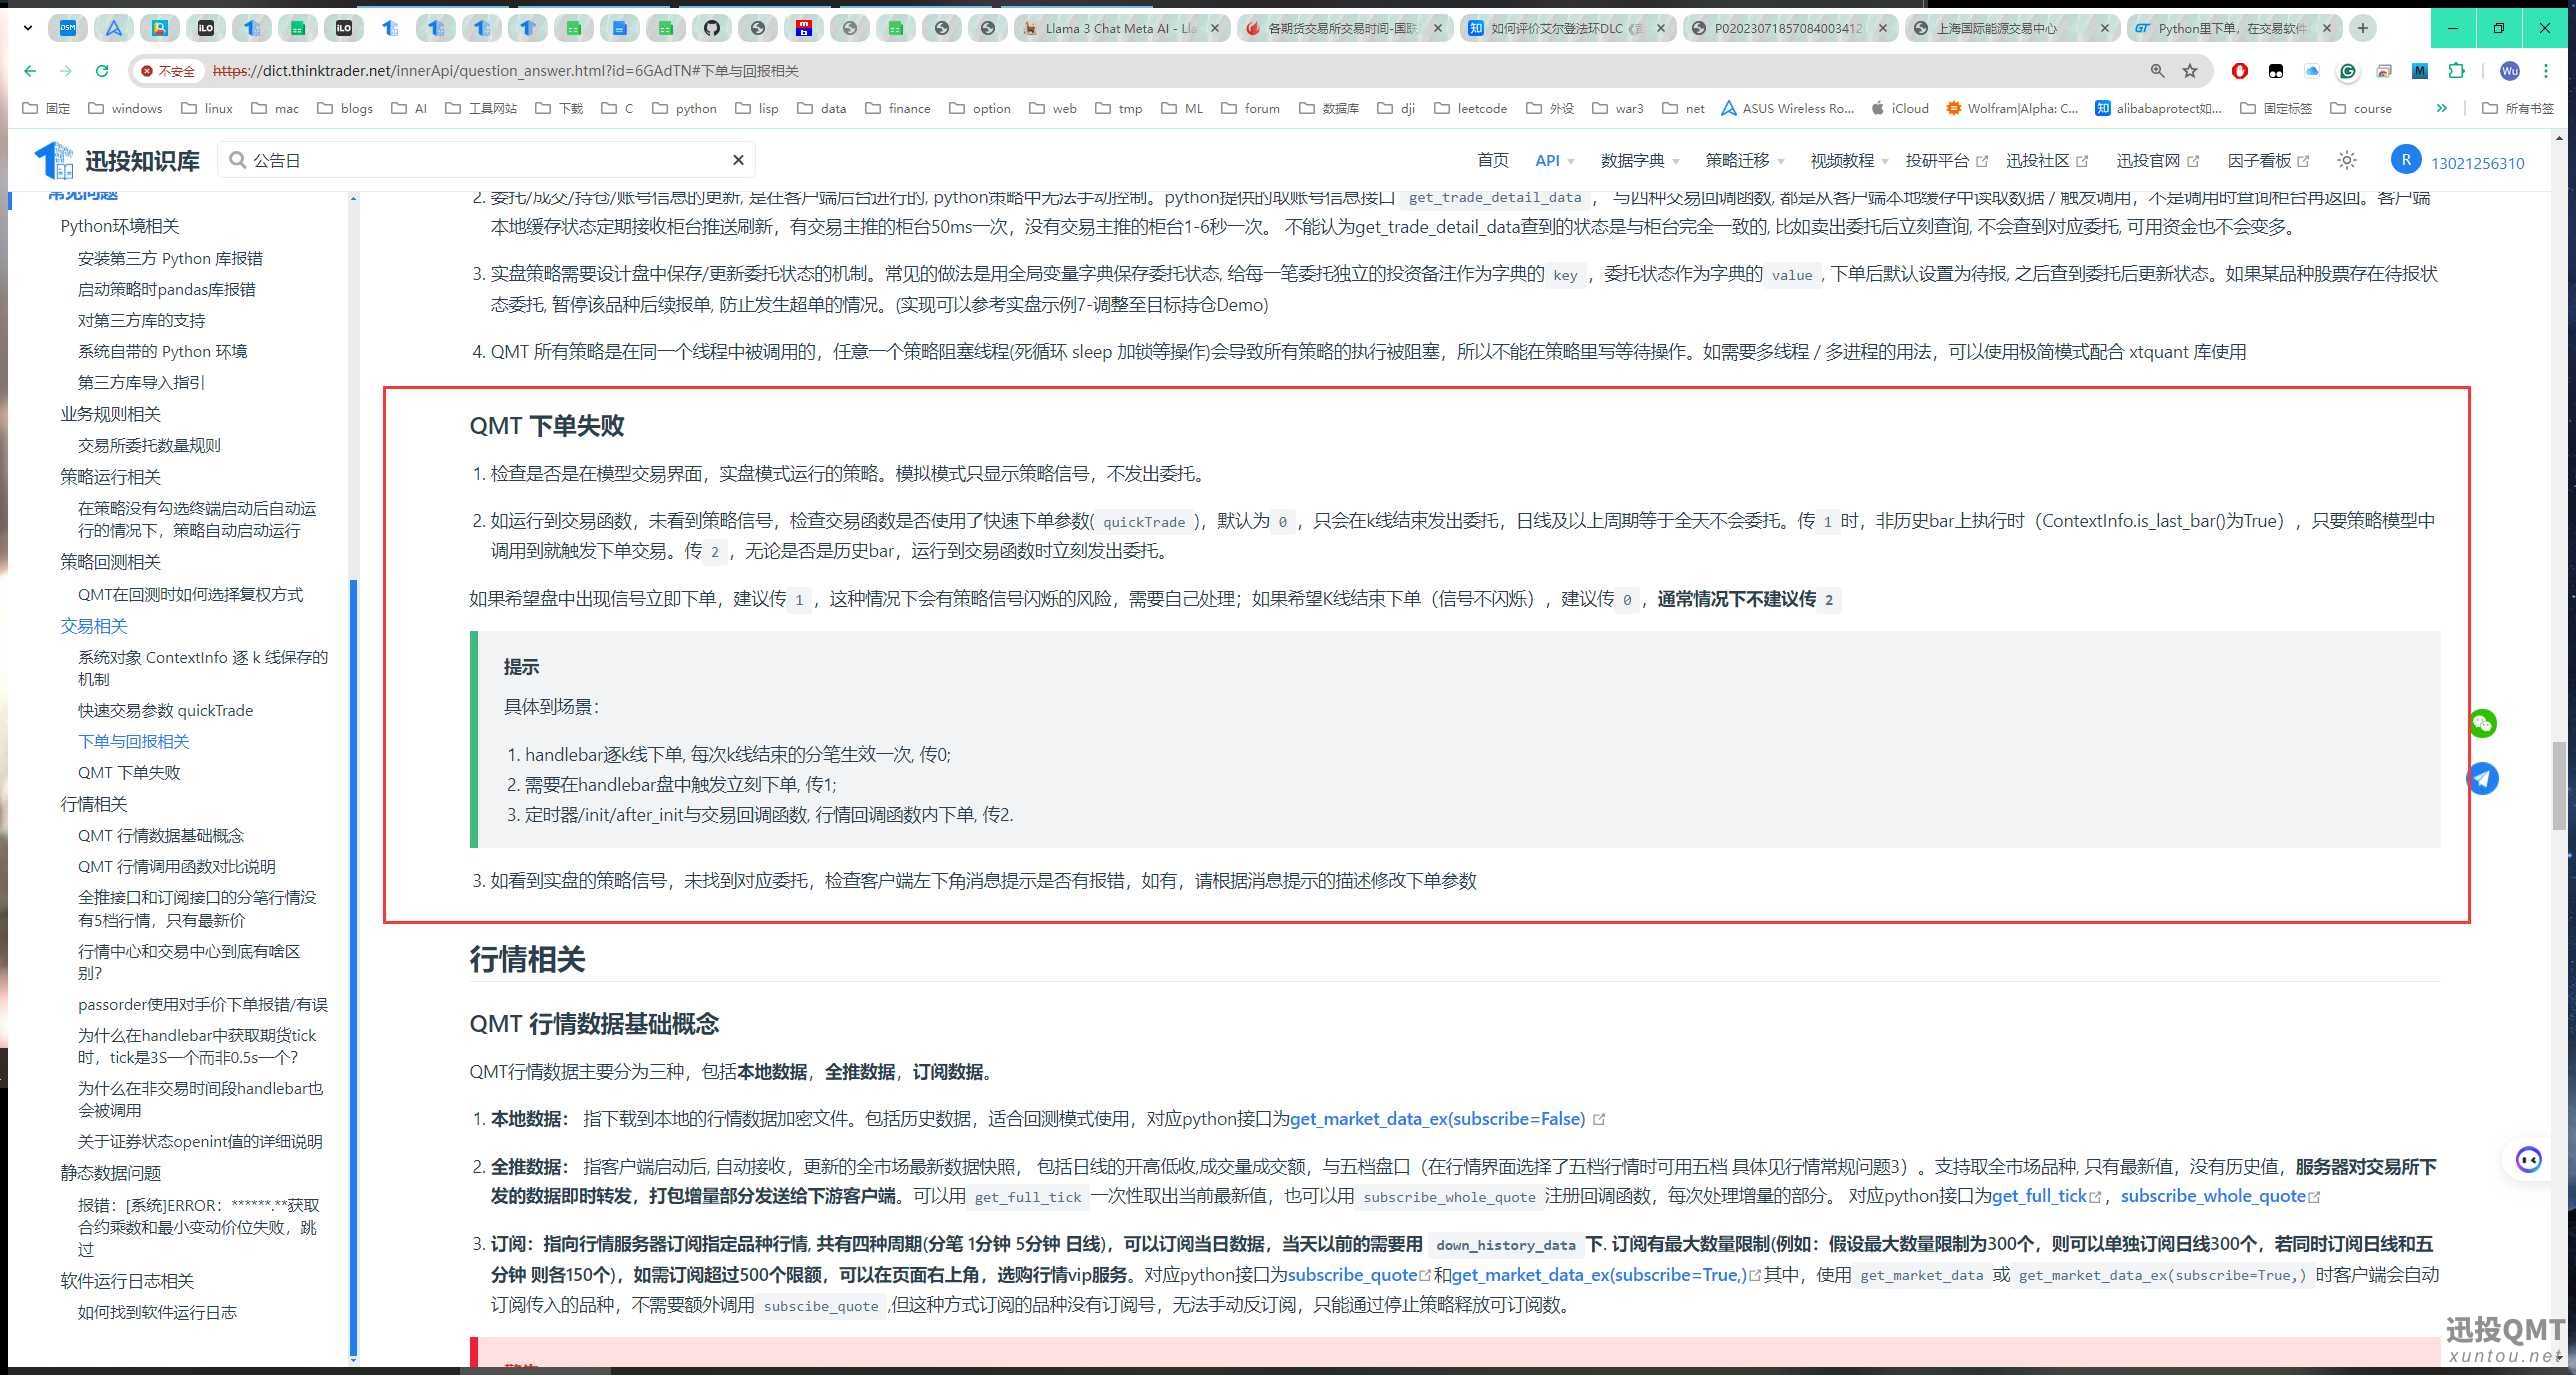2576x1375 pixels.
Task: Select QMT 下单失败 in sidebar
Action: (x=129, y=772)
